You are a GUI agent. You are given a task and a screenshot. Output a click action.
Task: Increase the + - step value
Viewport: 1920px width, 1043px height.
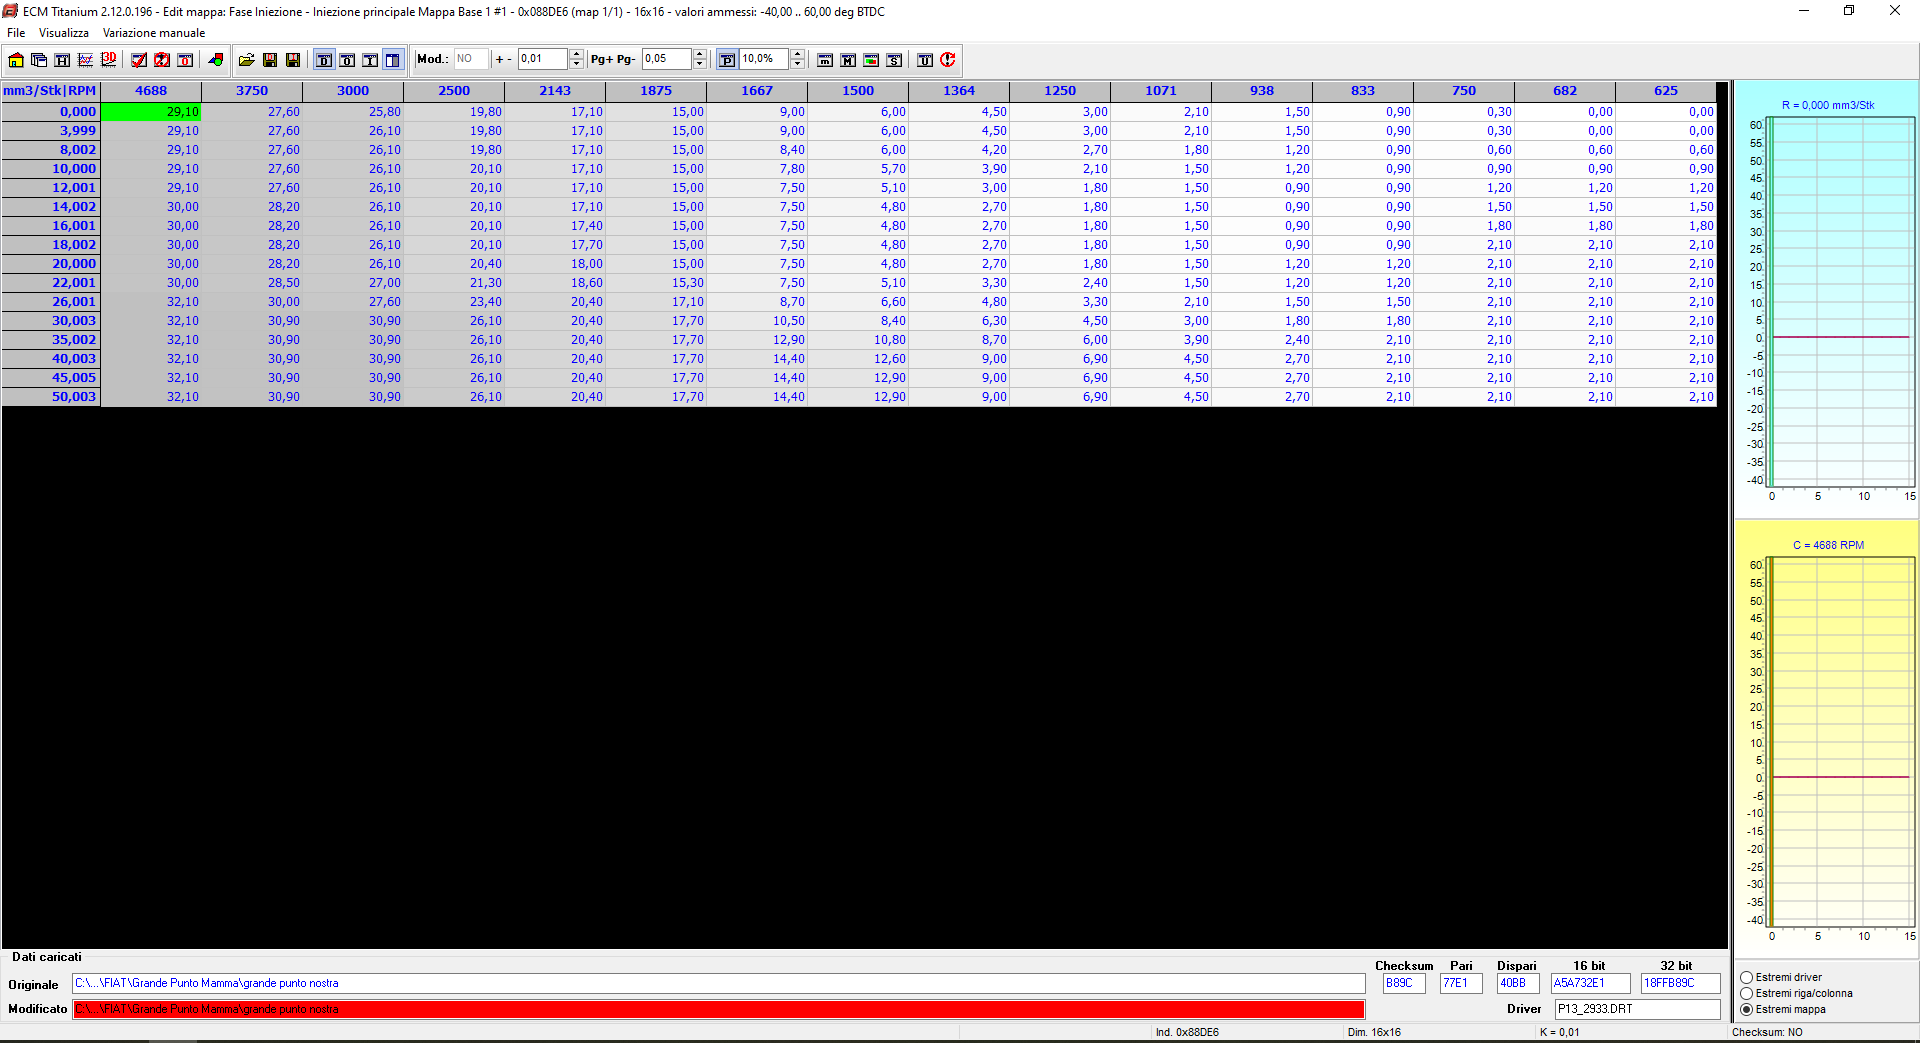click(576, 54)
